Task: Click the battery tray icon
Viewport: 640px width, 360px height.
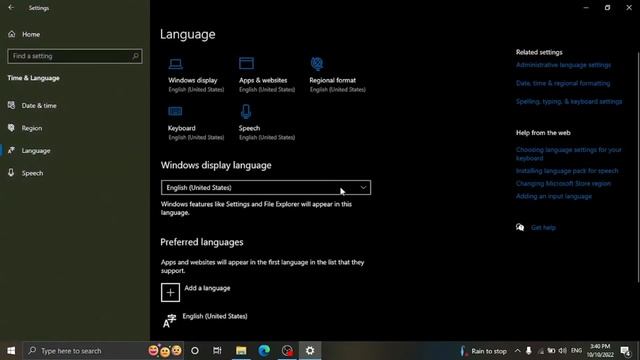Action: [551, 351]
